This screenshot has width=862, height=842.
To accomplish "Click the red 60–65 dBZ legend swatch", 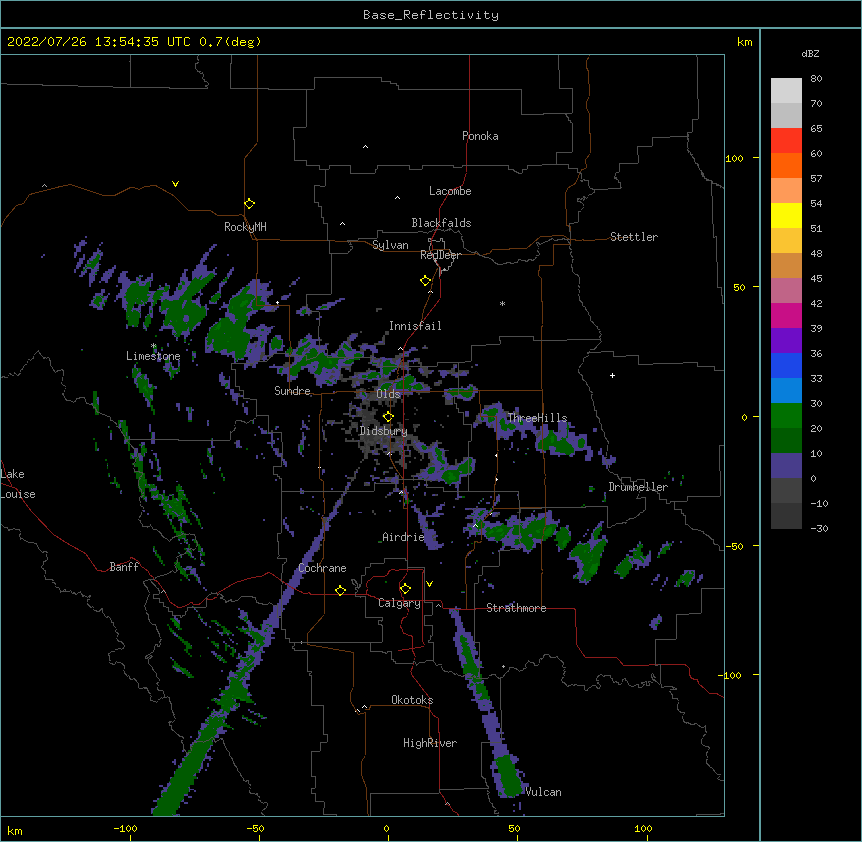I will [786, 141].
